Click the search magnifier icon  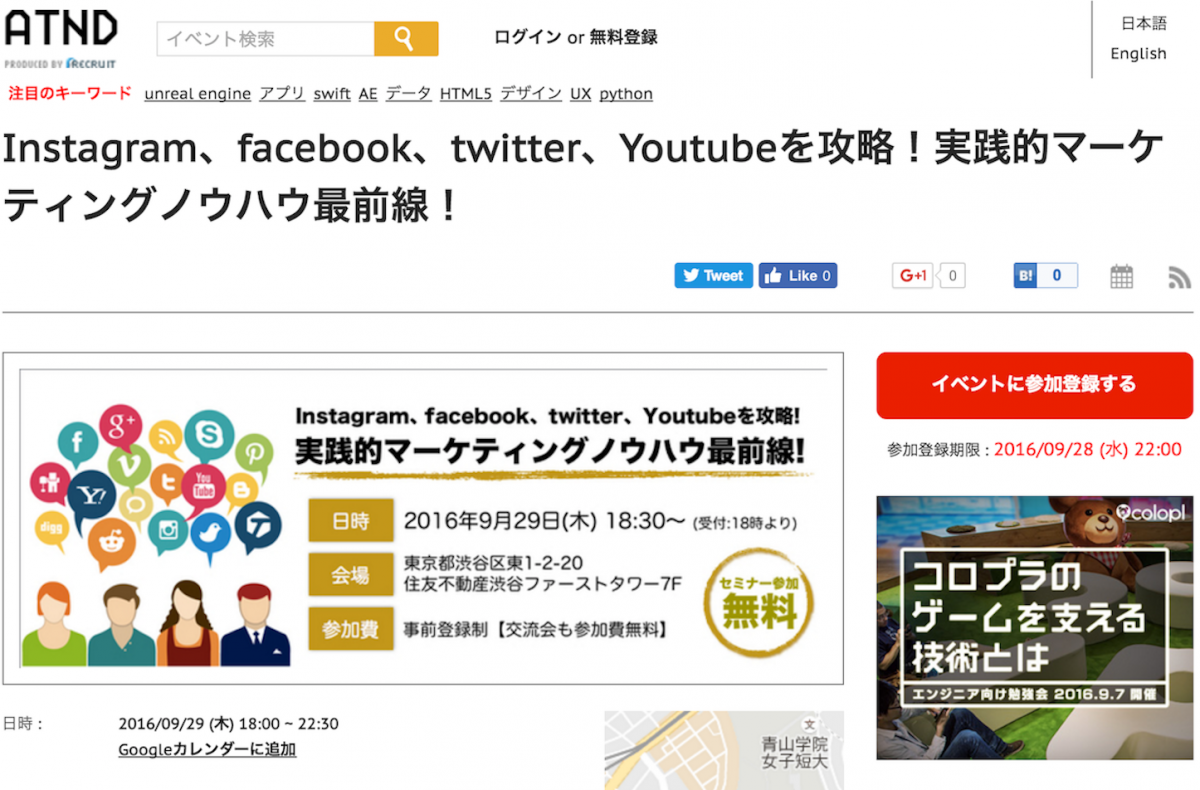(x=406, y=38)
